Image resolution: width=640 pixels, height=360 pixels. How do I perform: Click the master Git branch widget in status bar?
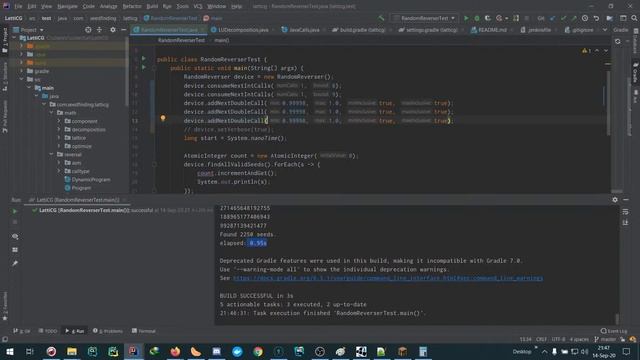click(x=605, y=340)
